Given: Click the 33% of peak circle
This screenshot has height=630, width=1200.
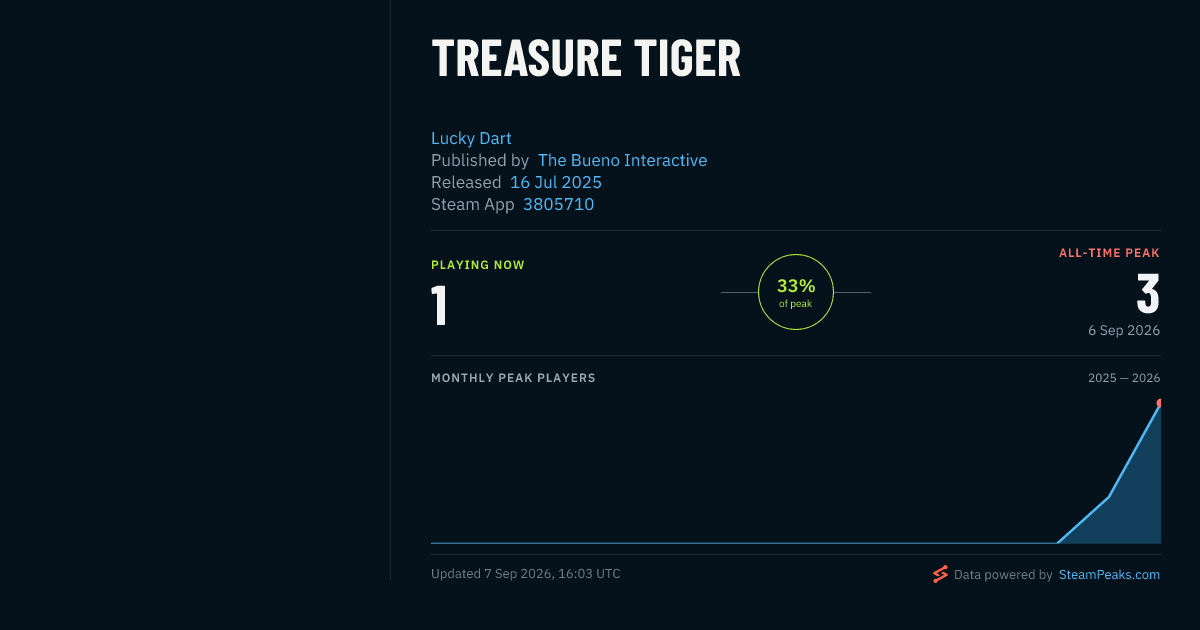Looking at the screenshot, I should pyautogui.click(x=796, y=292).
